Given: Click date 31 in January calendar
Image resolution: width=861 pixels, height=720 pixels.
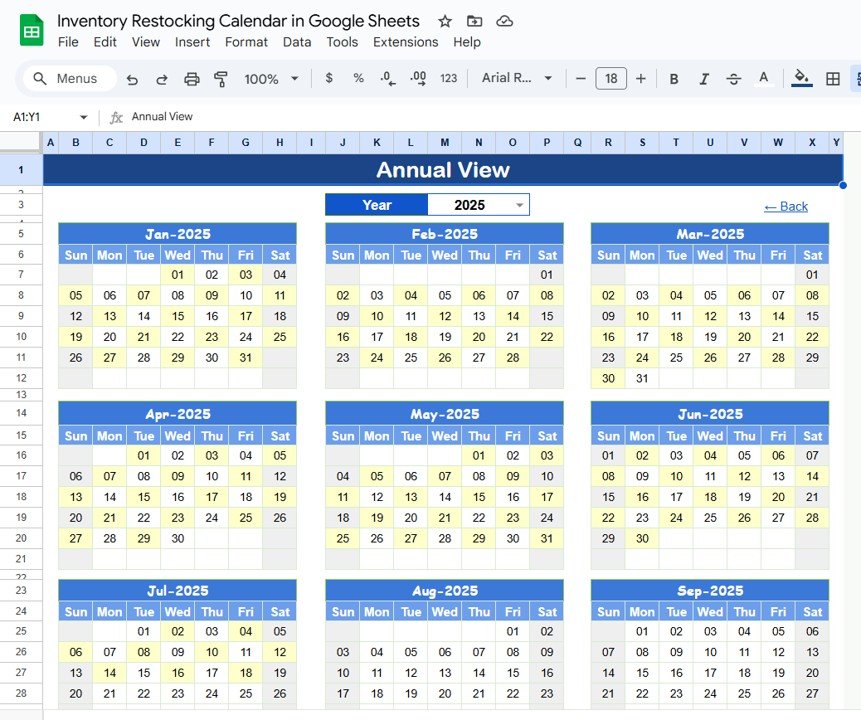Looking at the screenshot, I should coord(245,358).
